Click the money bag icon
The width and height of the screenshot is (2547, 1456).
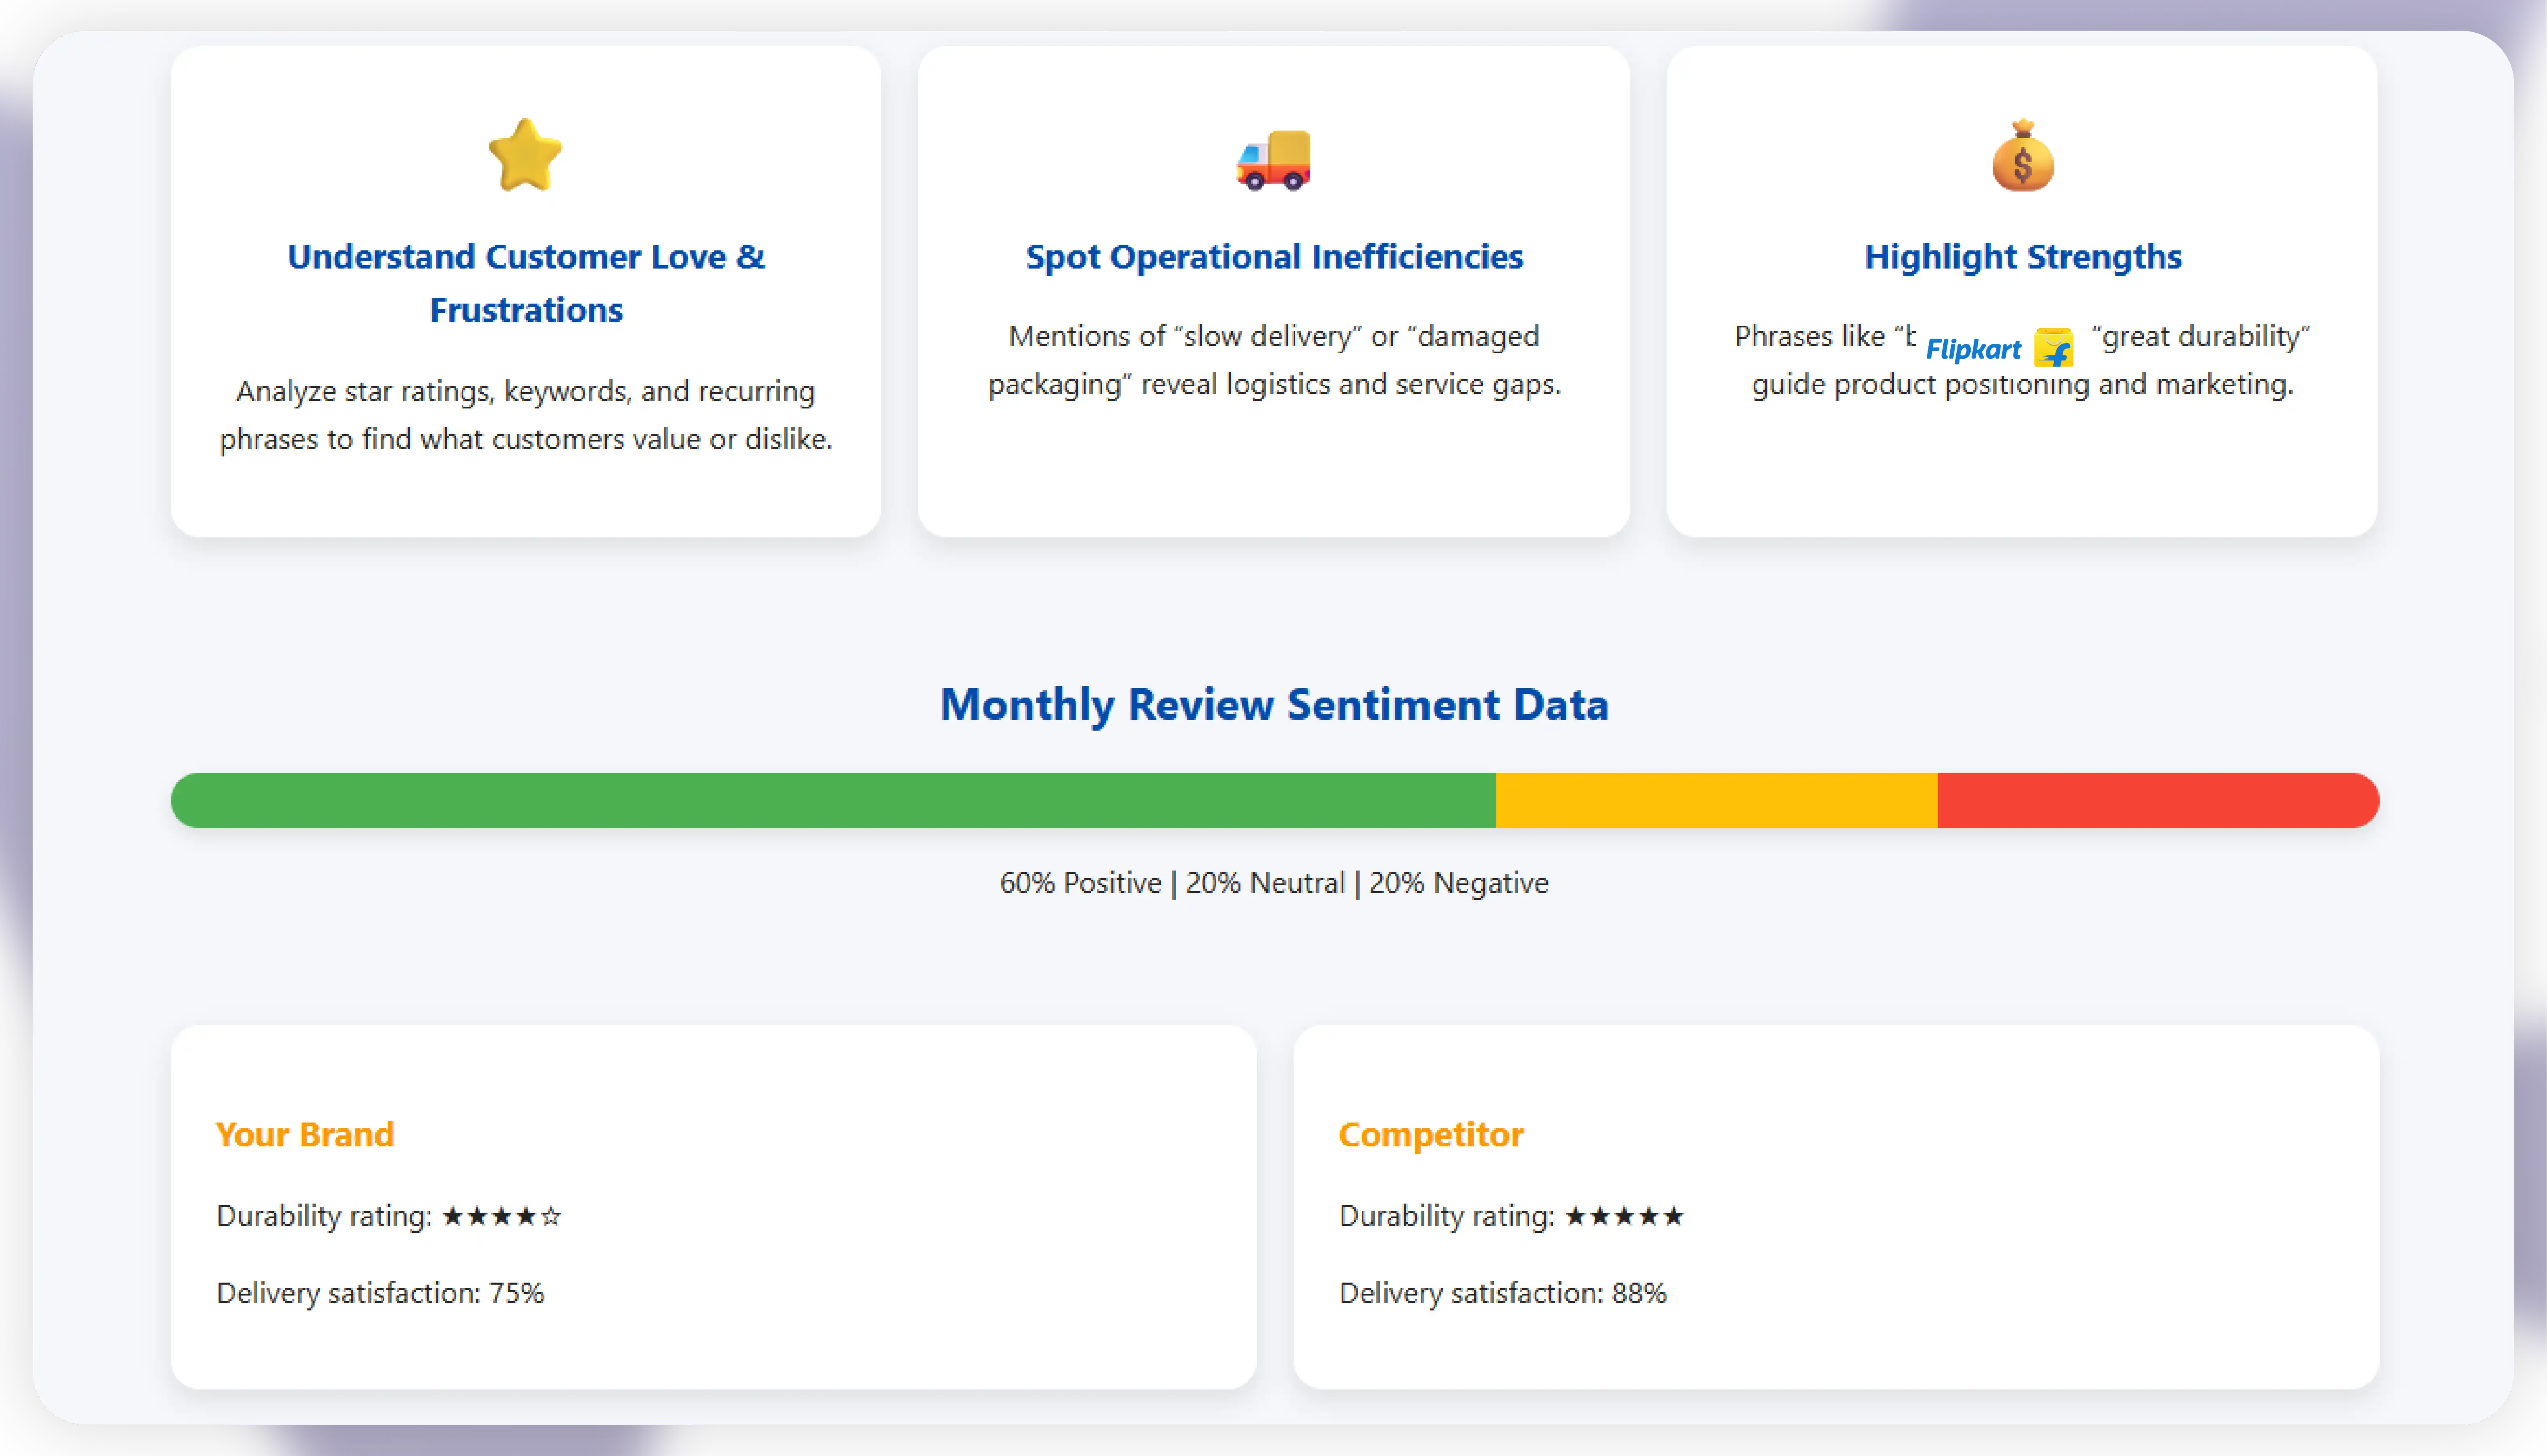2022,157
